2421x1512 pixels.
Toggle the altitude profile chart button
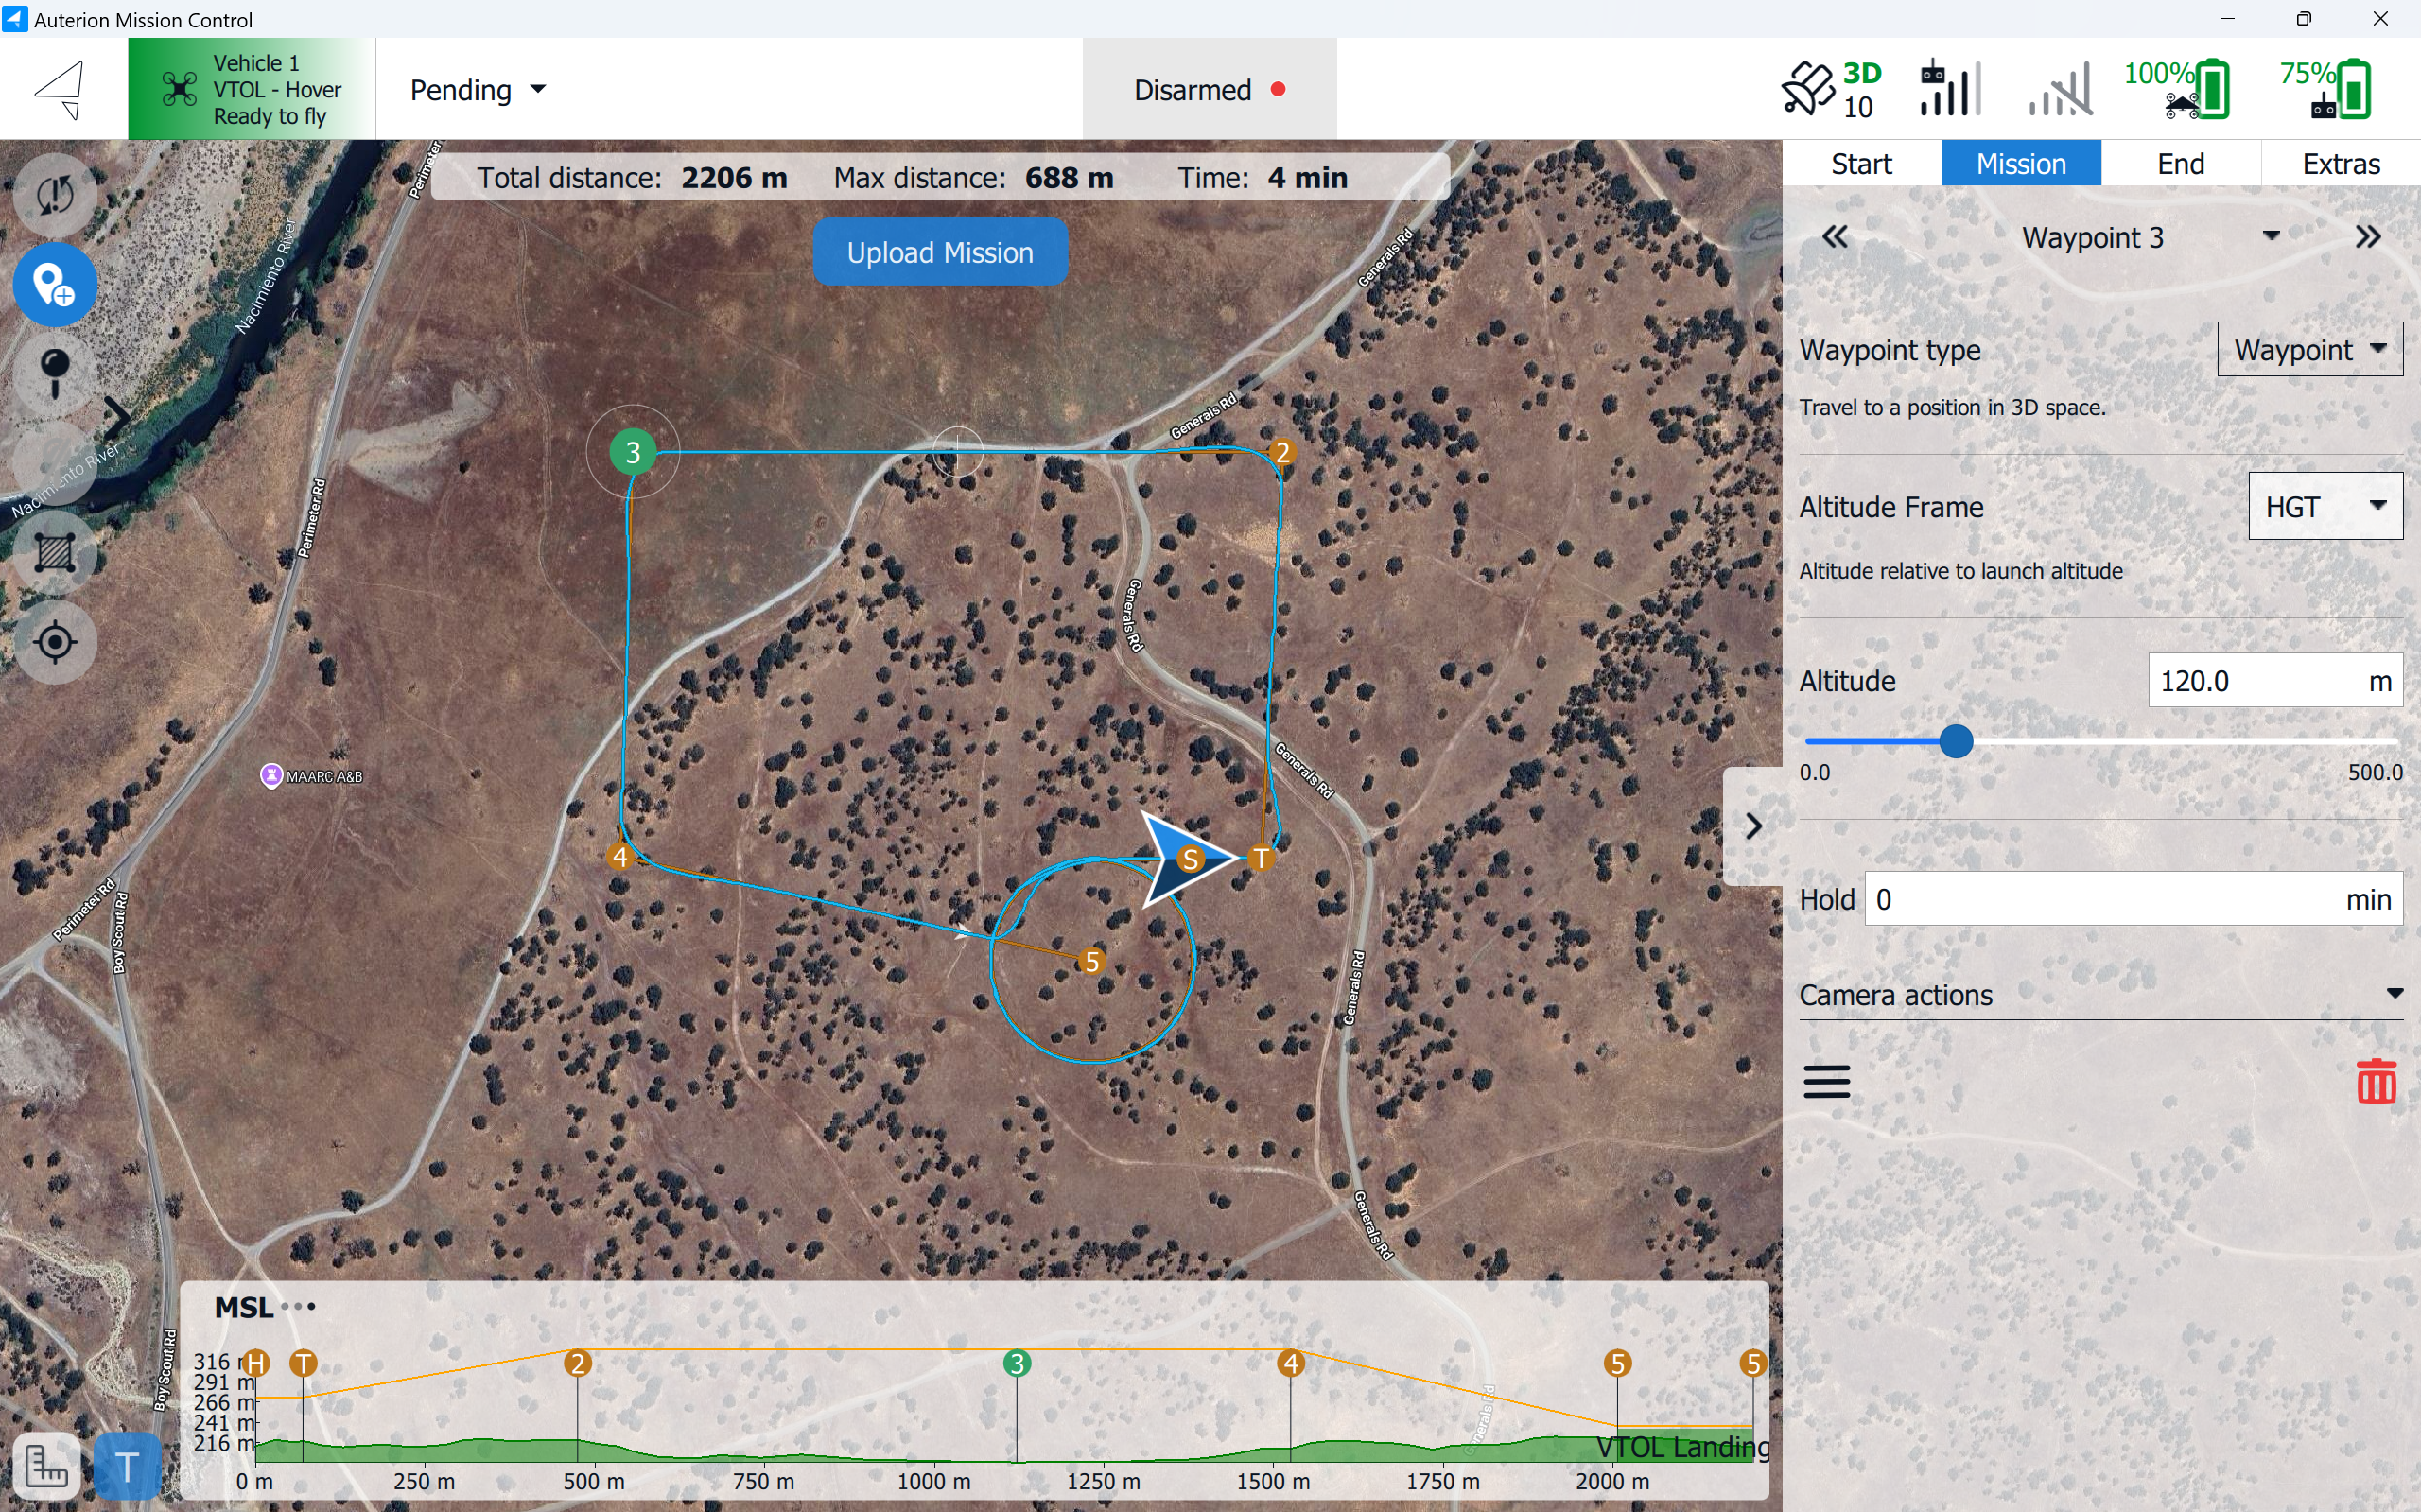pyautogui.click(x=46, y=1466)
